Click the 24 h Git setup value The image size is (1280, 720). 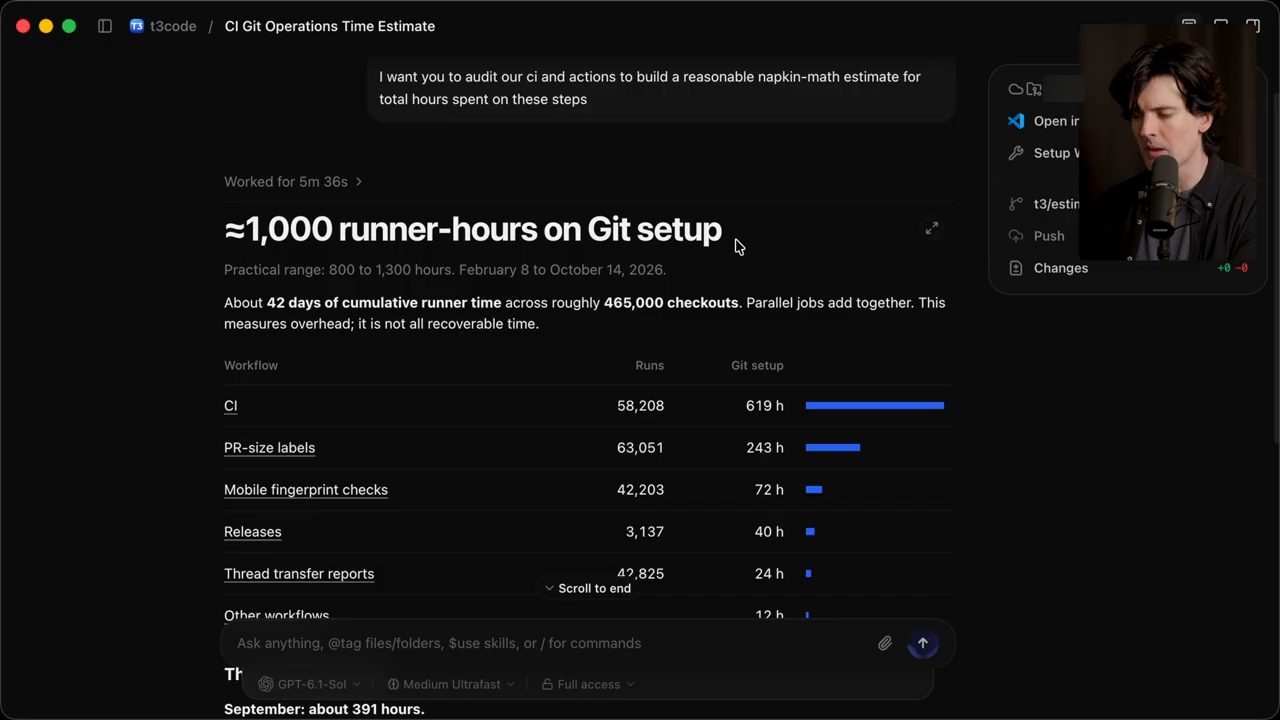pos(769,574)
